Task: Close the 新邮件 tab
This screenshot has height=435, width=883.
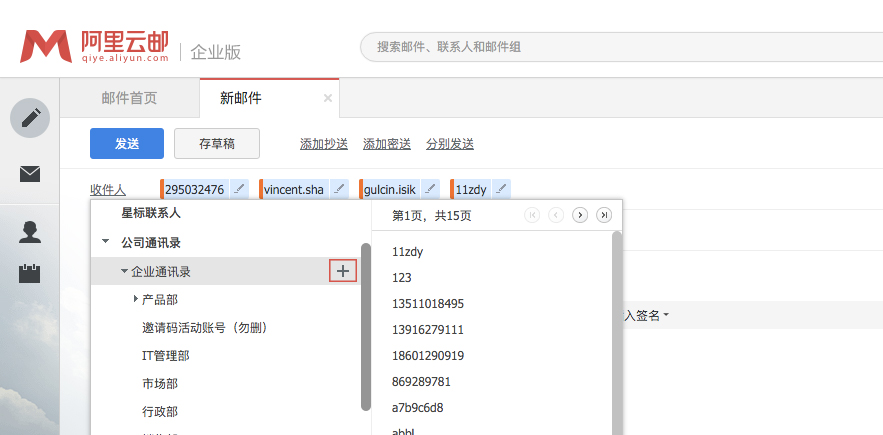Action: click(x=328, y=98)
